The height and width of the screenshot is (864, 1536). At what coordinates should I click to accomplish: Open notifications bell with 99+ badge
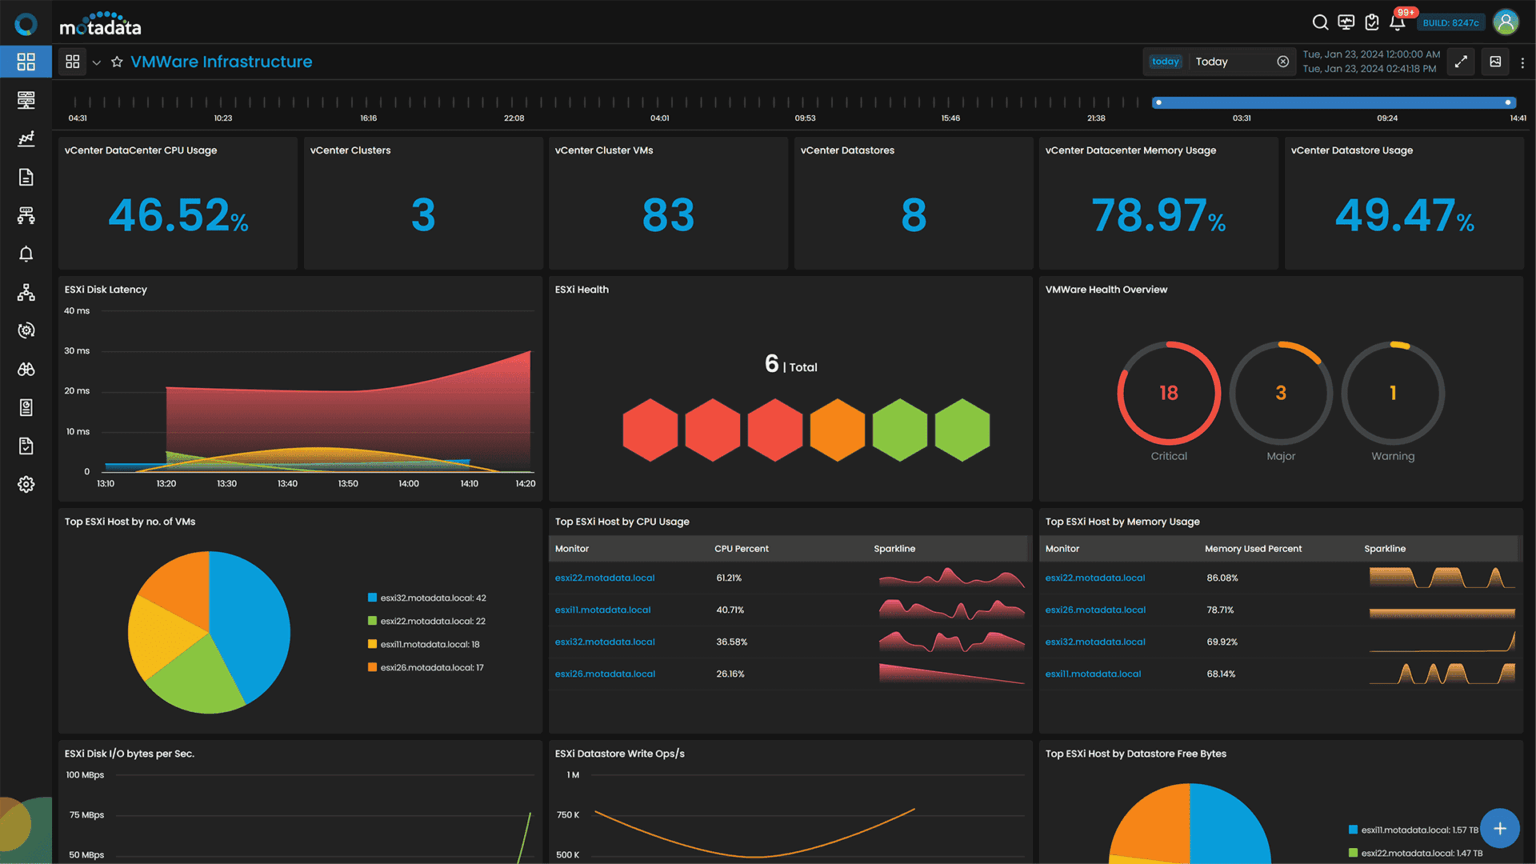point(1398,22)
